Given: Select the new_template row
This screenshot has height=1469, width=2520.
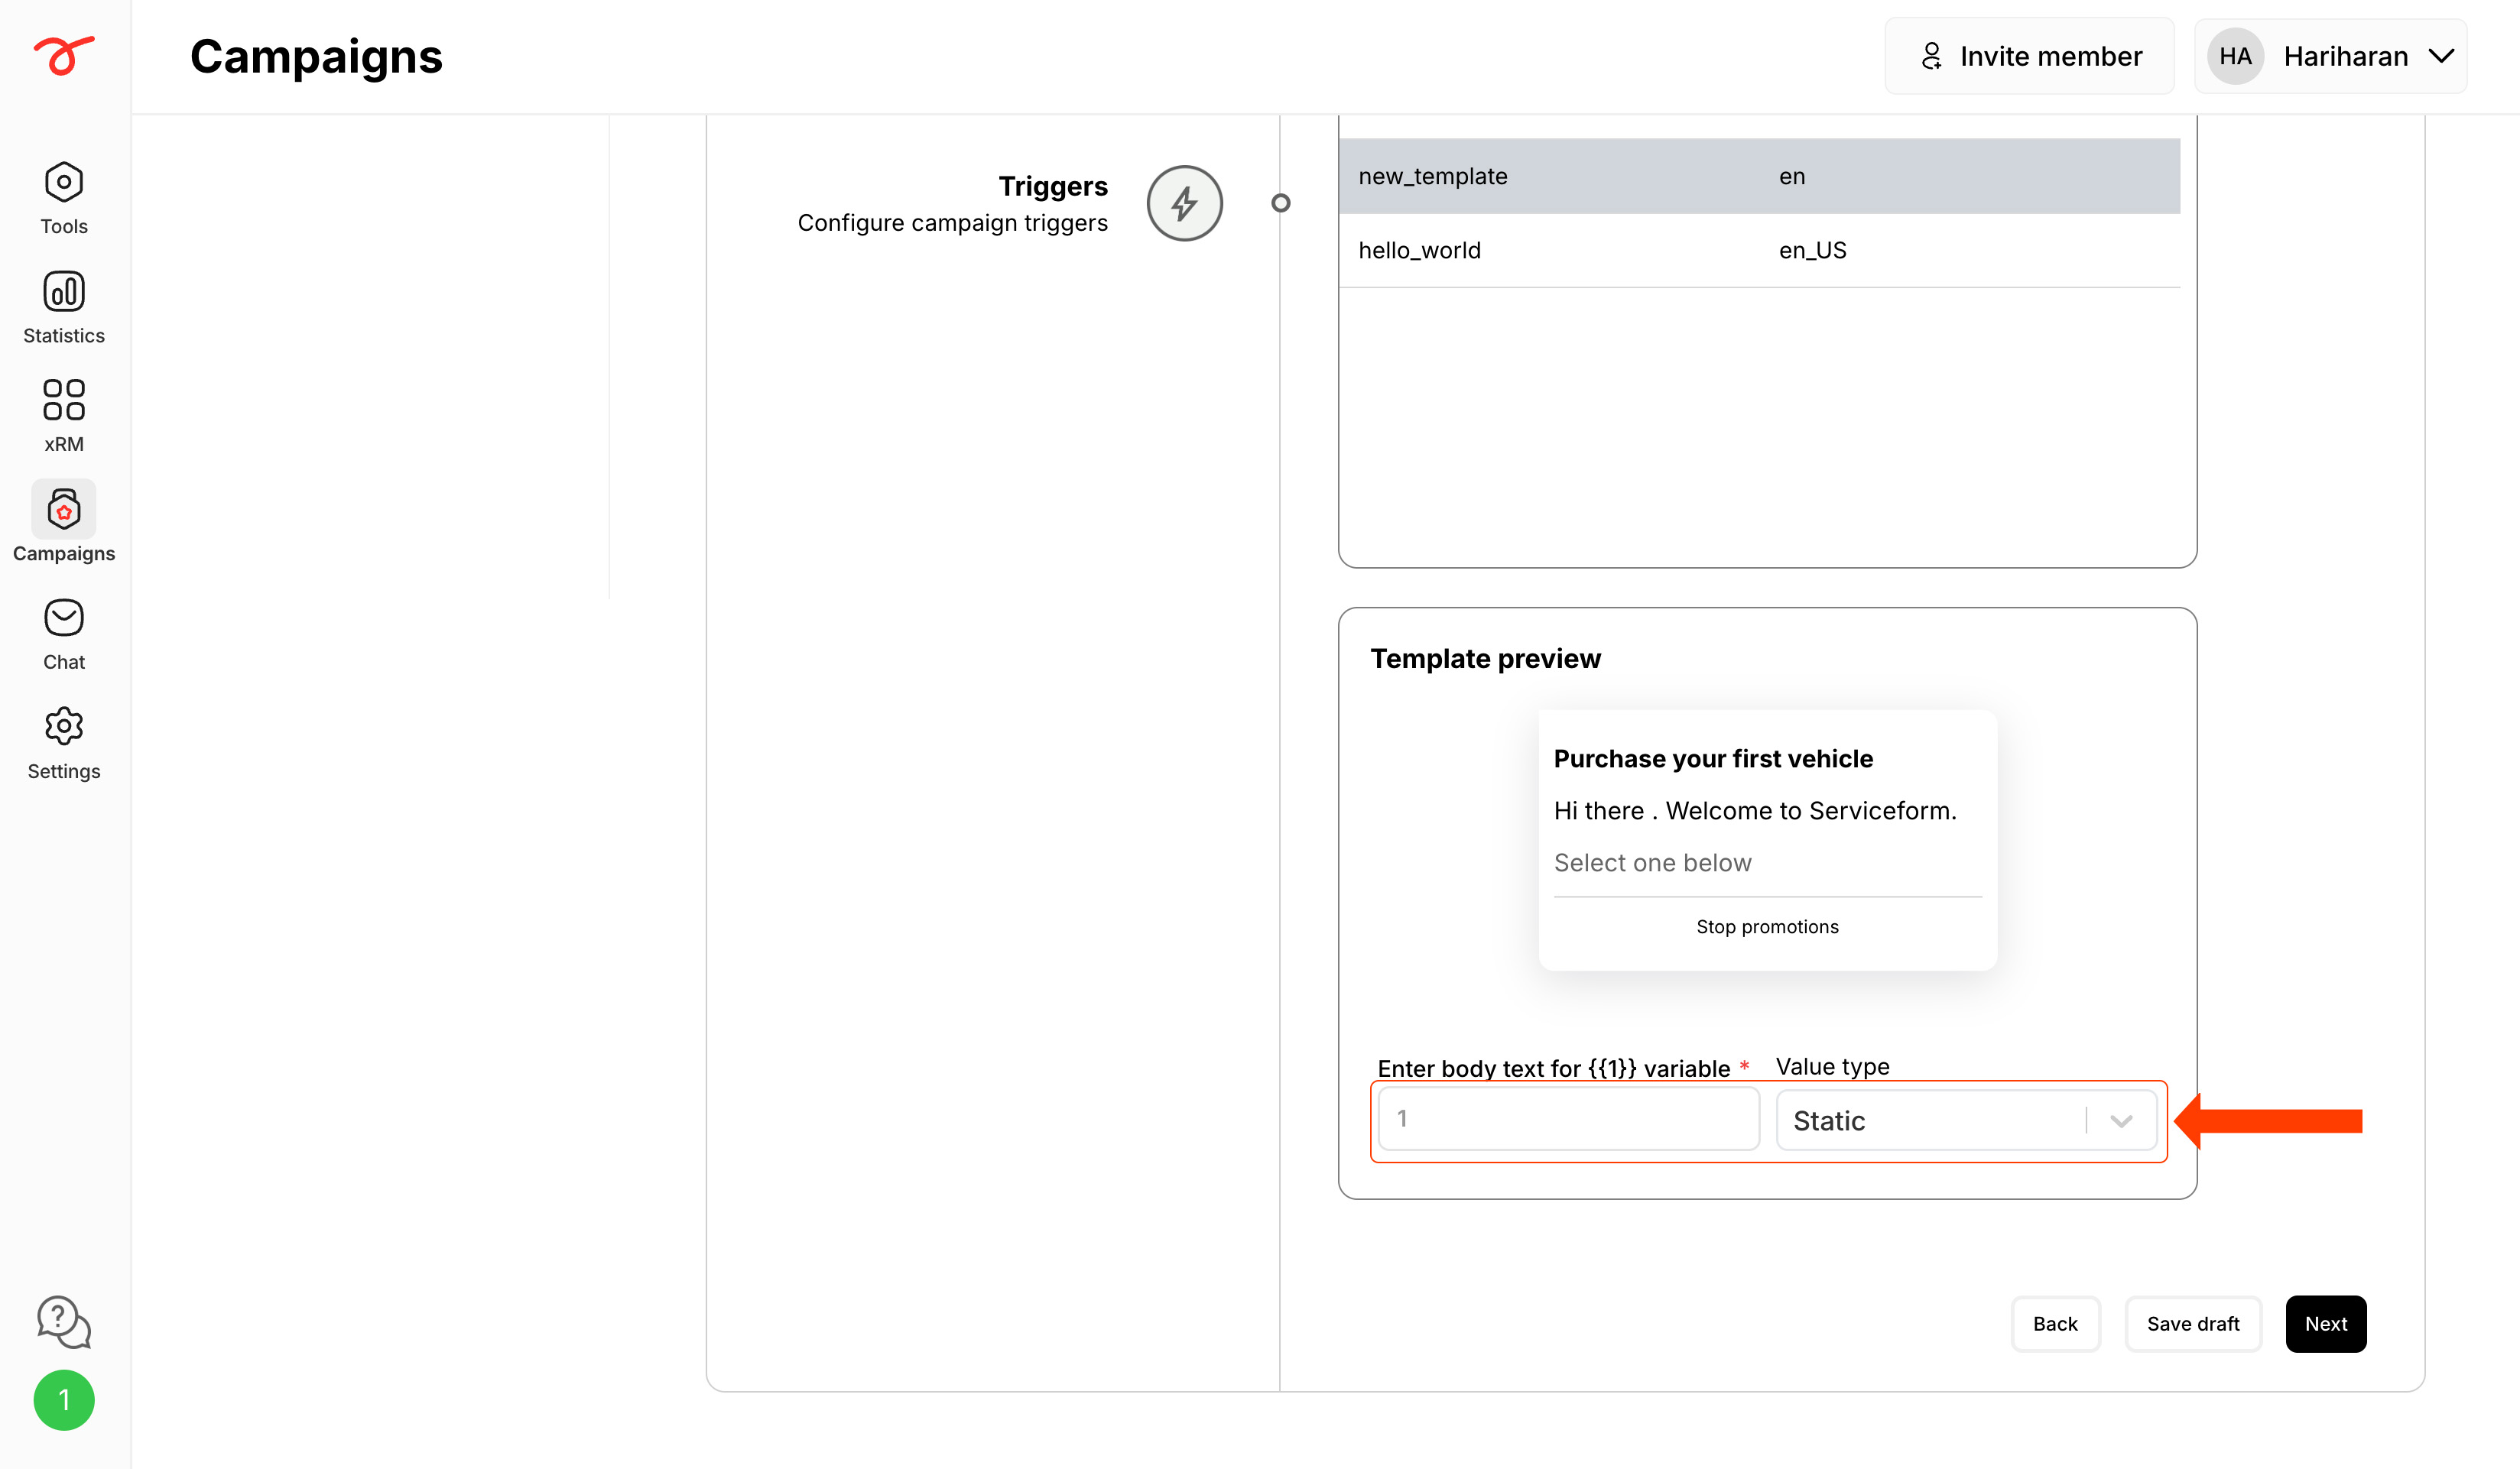Looking at the screenshot, I should click(x=1759, y=176).
